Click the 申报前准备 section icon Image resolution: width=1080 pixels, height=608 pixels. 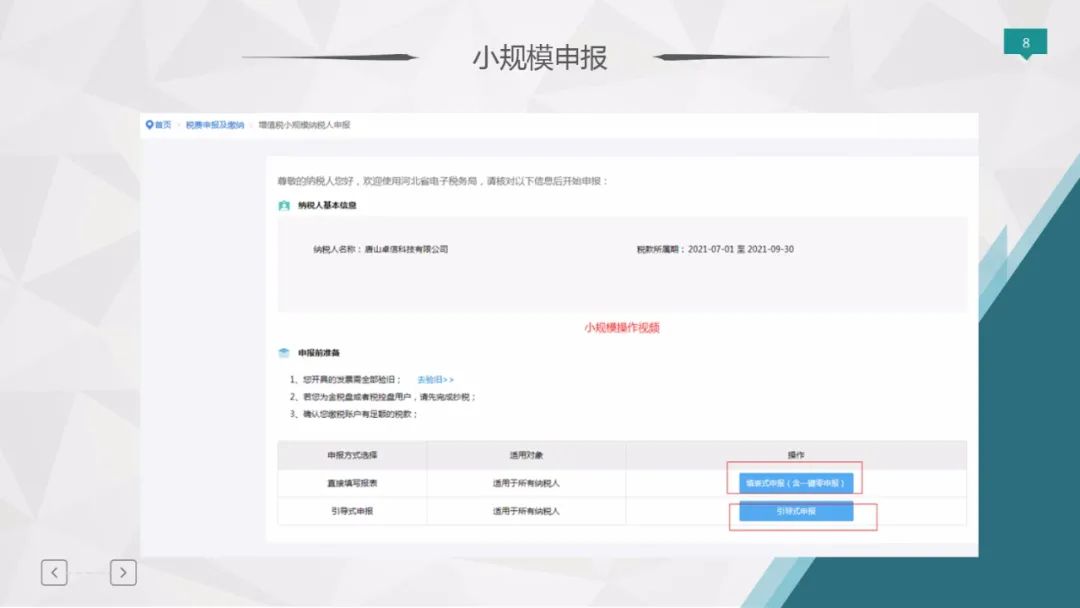[284, 353]
